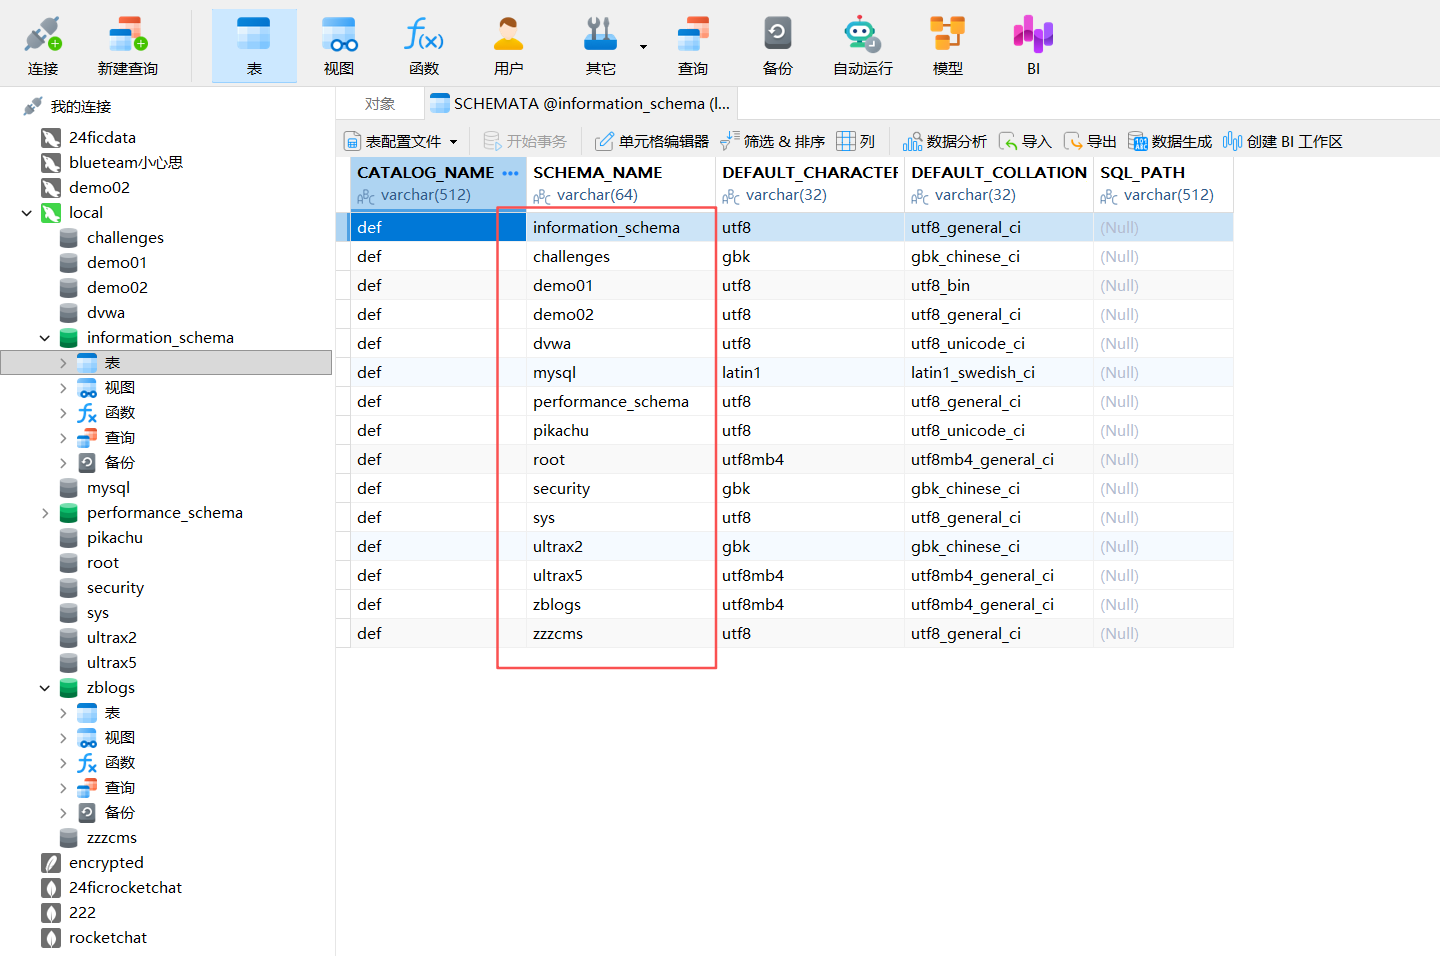Select 我的连接 root node
The image size is (1440, 956).
click(x=80, y=107)
